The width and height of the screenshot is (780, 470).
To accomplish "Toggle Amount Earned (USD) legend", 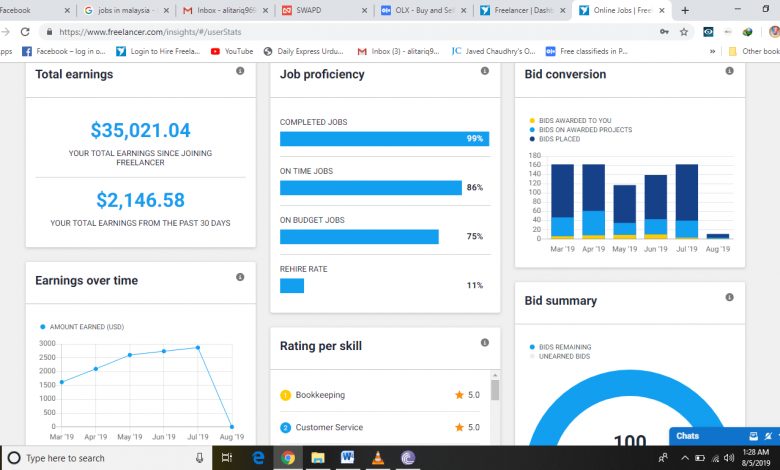I will pos(82,327).
